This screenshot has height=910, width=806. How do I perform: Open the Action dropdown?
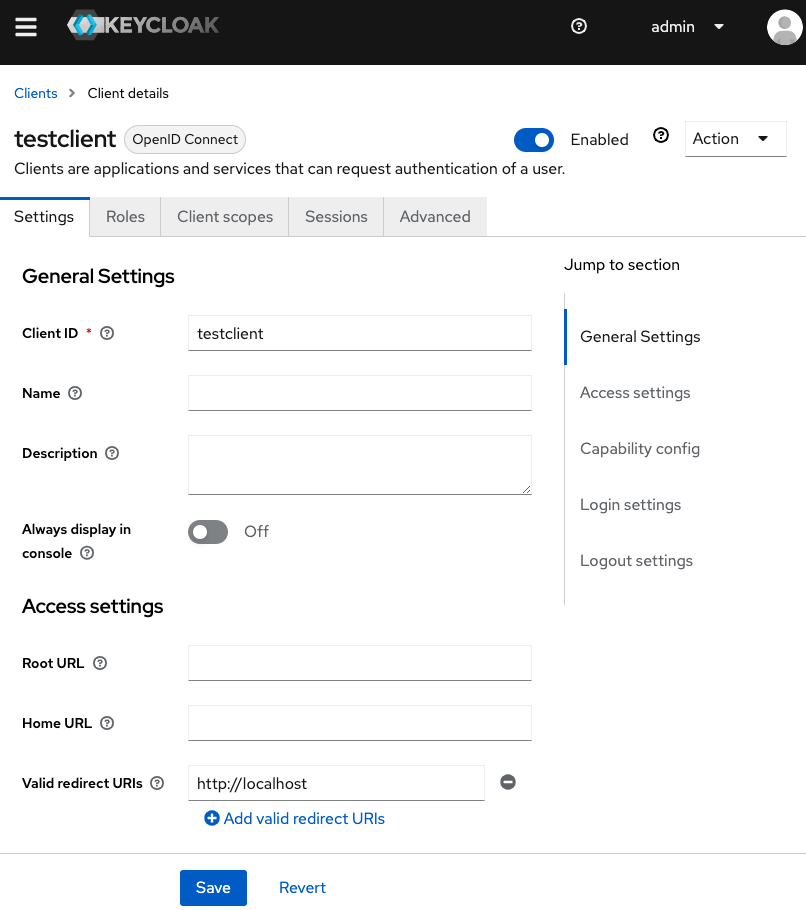pyautogui.click(x=735, y=138)
